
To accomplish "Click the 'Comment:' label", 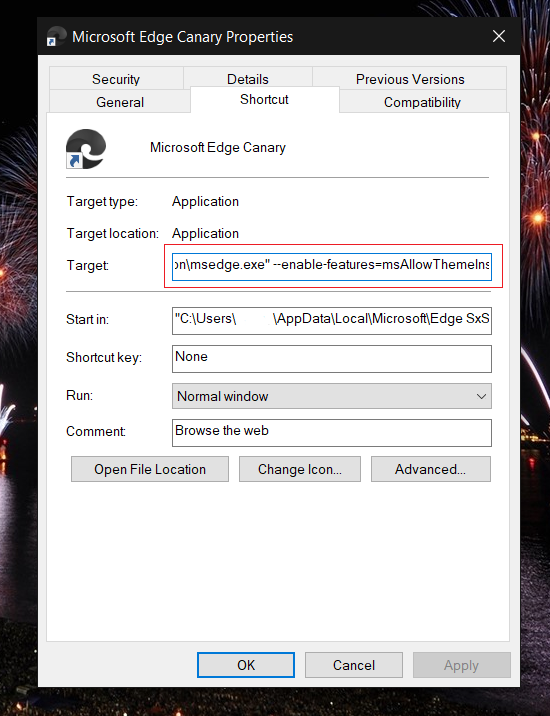I will 96,431.
